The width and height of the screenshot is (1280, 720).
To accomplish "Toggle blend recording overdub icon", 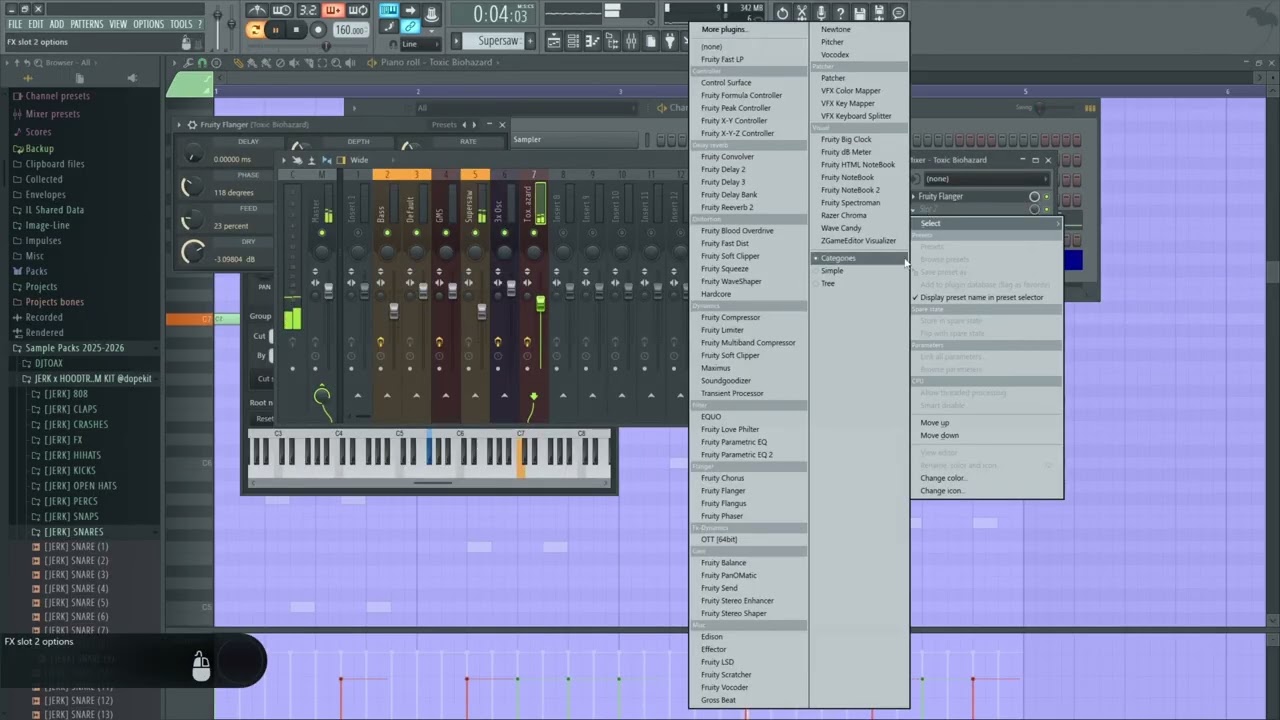I will [332, 11].
